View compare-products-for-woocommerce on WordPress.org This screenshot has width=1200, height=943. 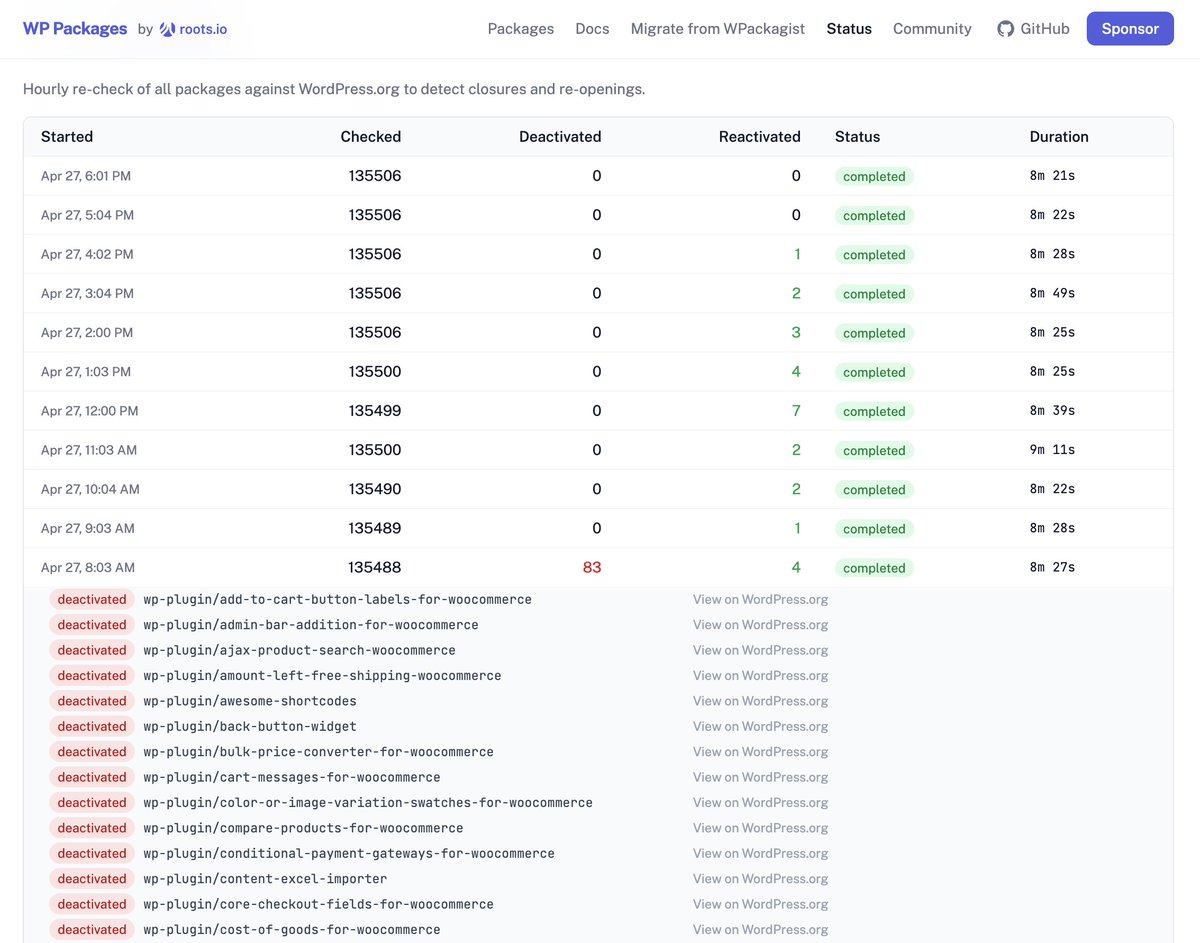coord(760,828)
